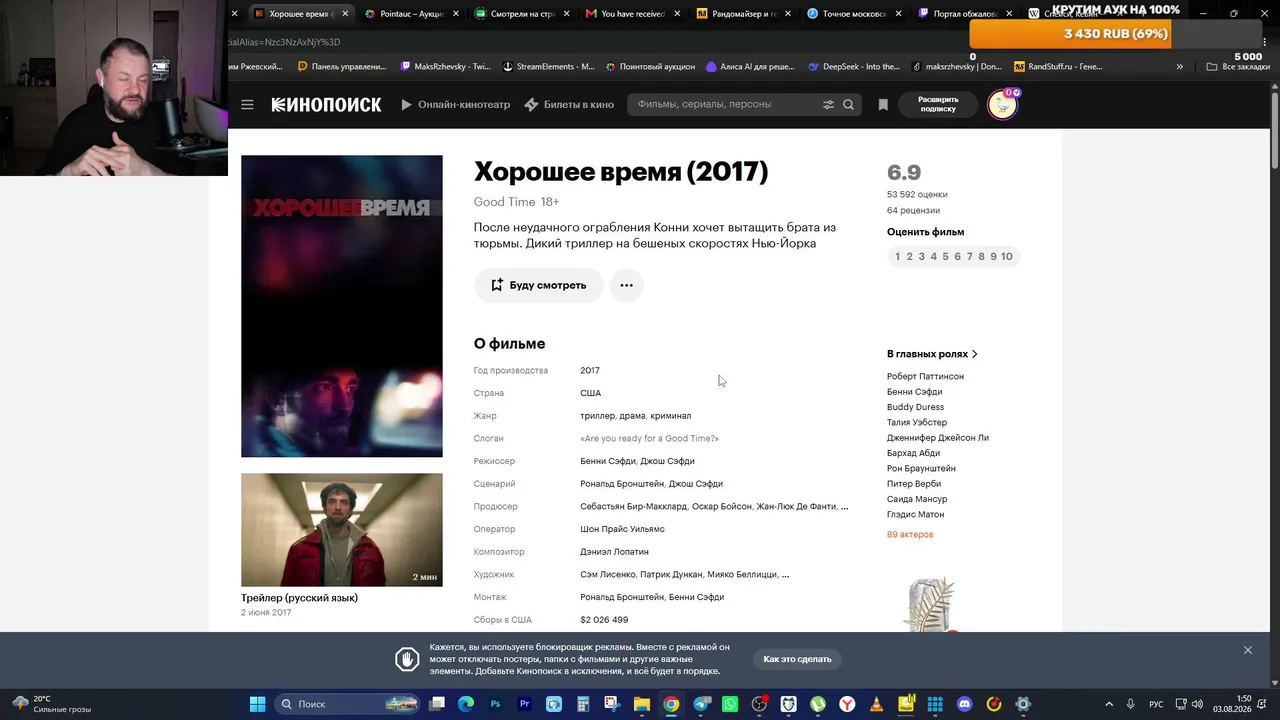Open Settings gear in the taskbar

1023,704
